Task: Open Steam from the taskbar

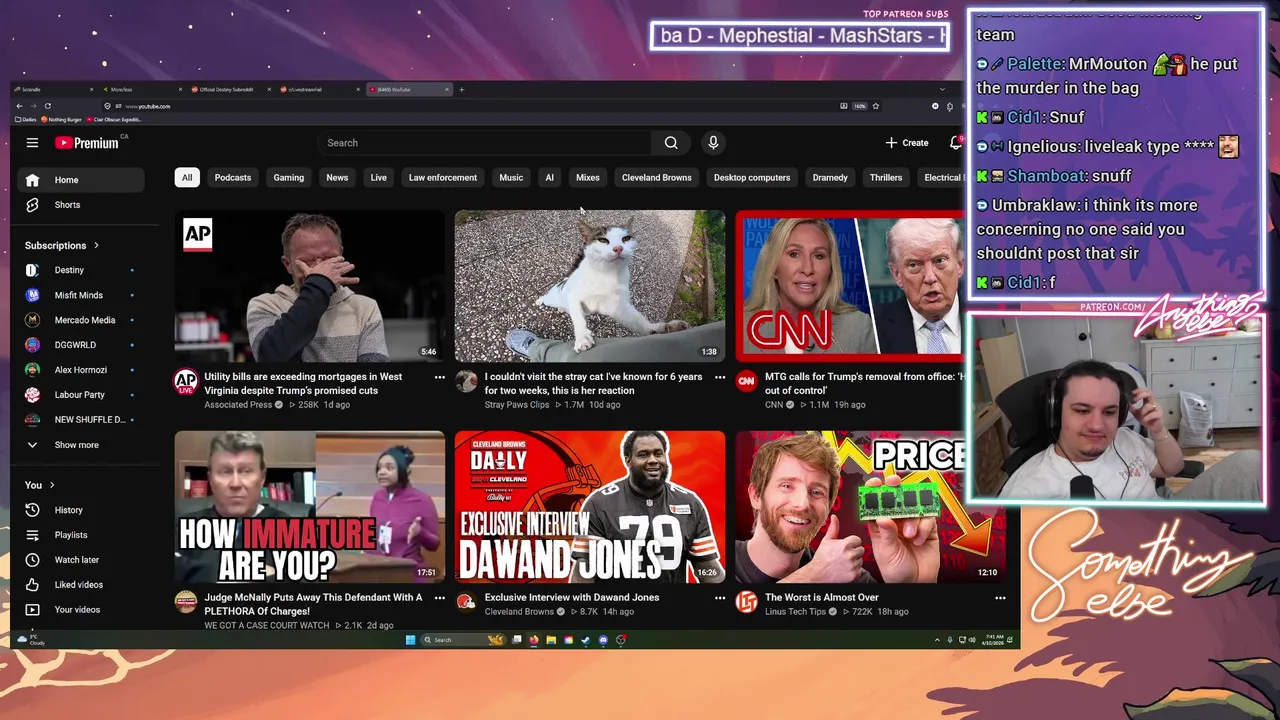Action: click(x=586, y=640)
